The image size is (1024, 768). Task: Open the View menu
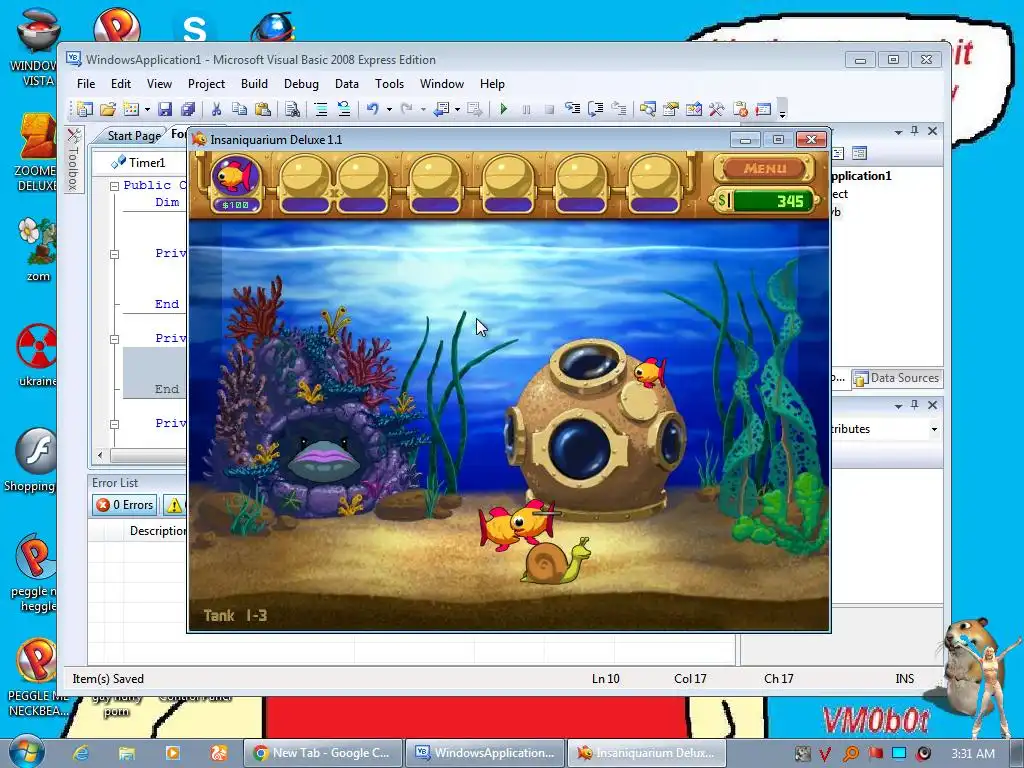point(159,84)
